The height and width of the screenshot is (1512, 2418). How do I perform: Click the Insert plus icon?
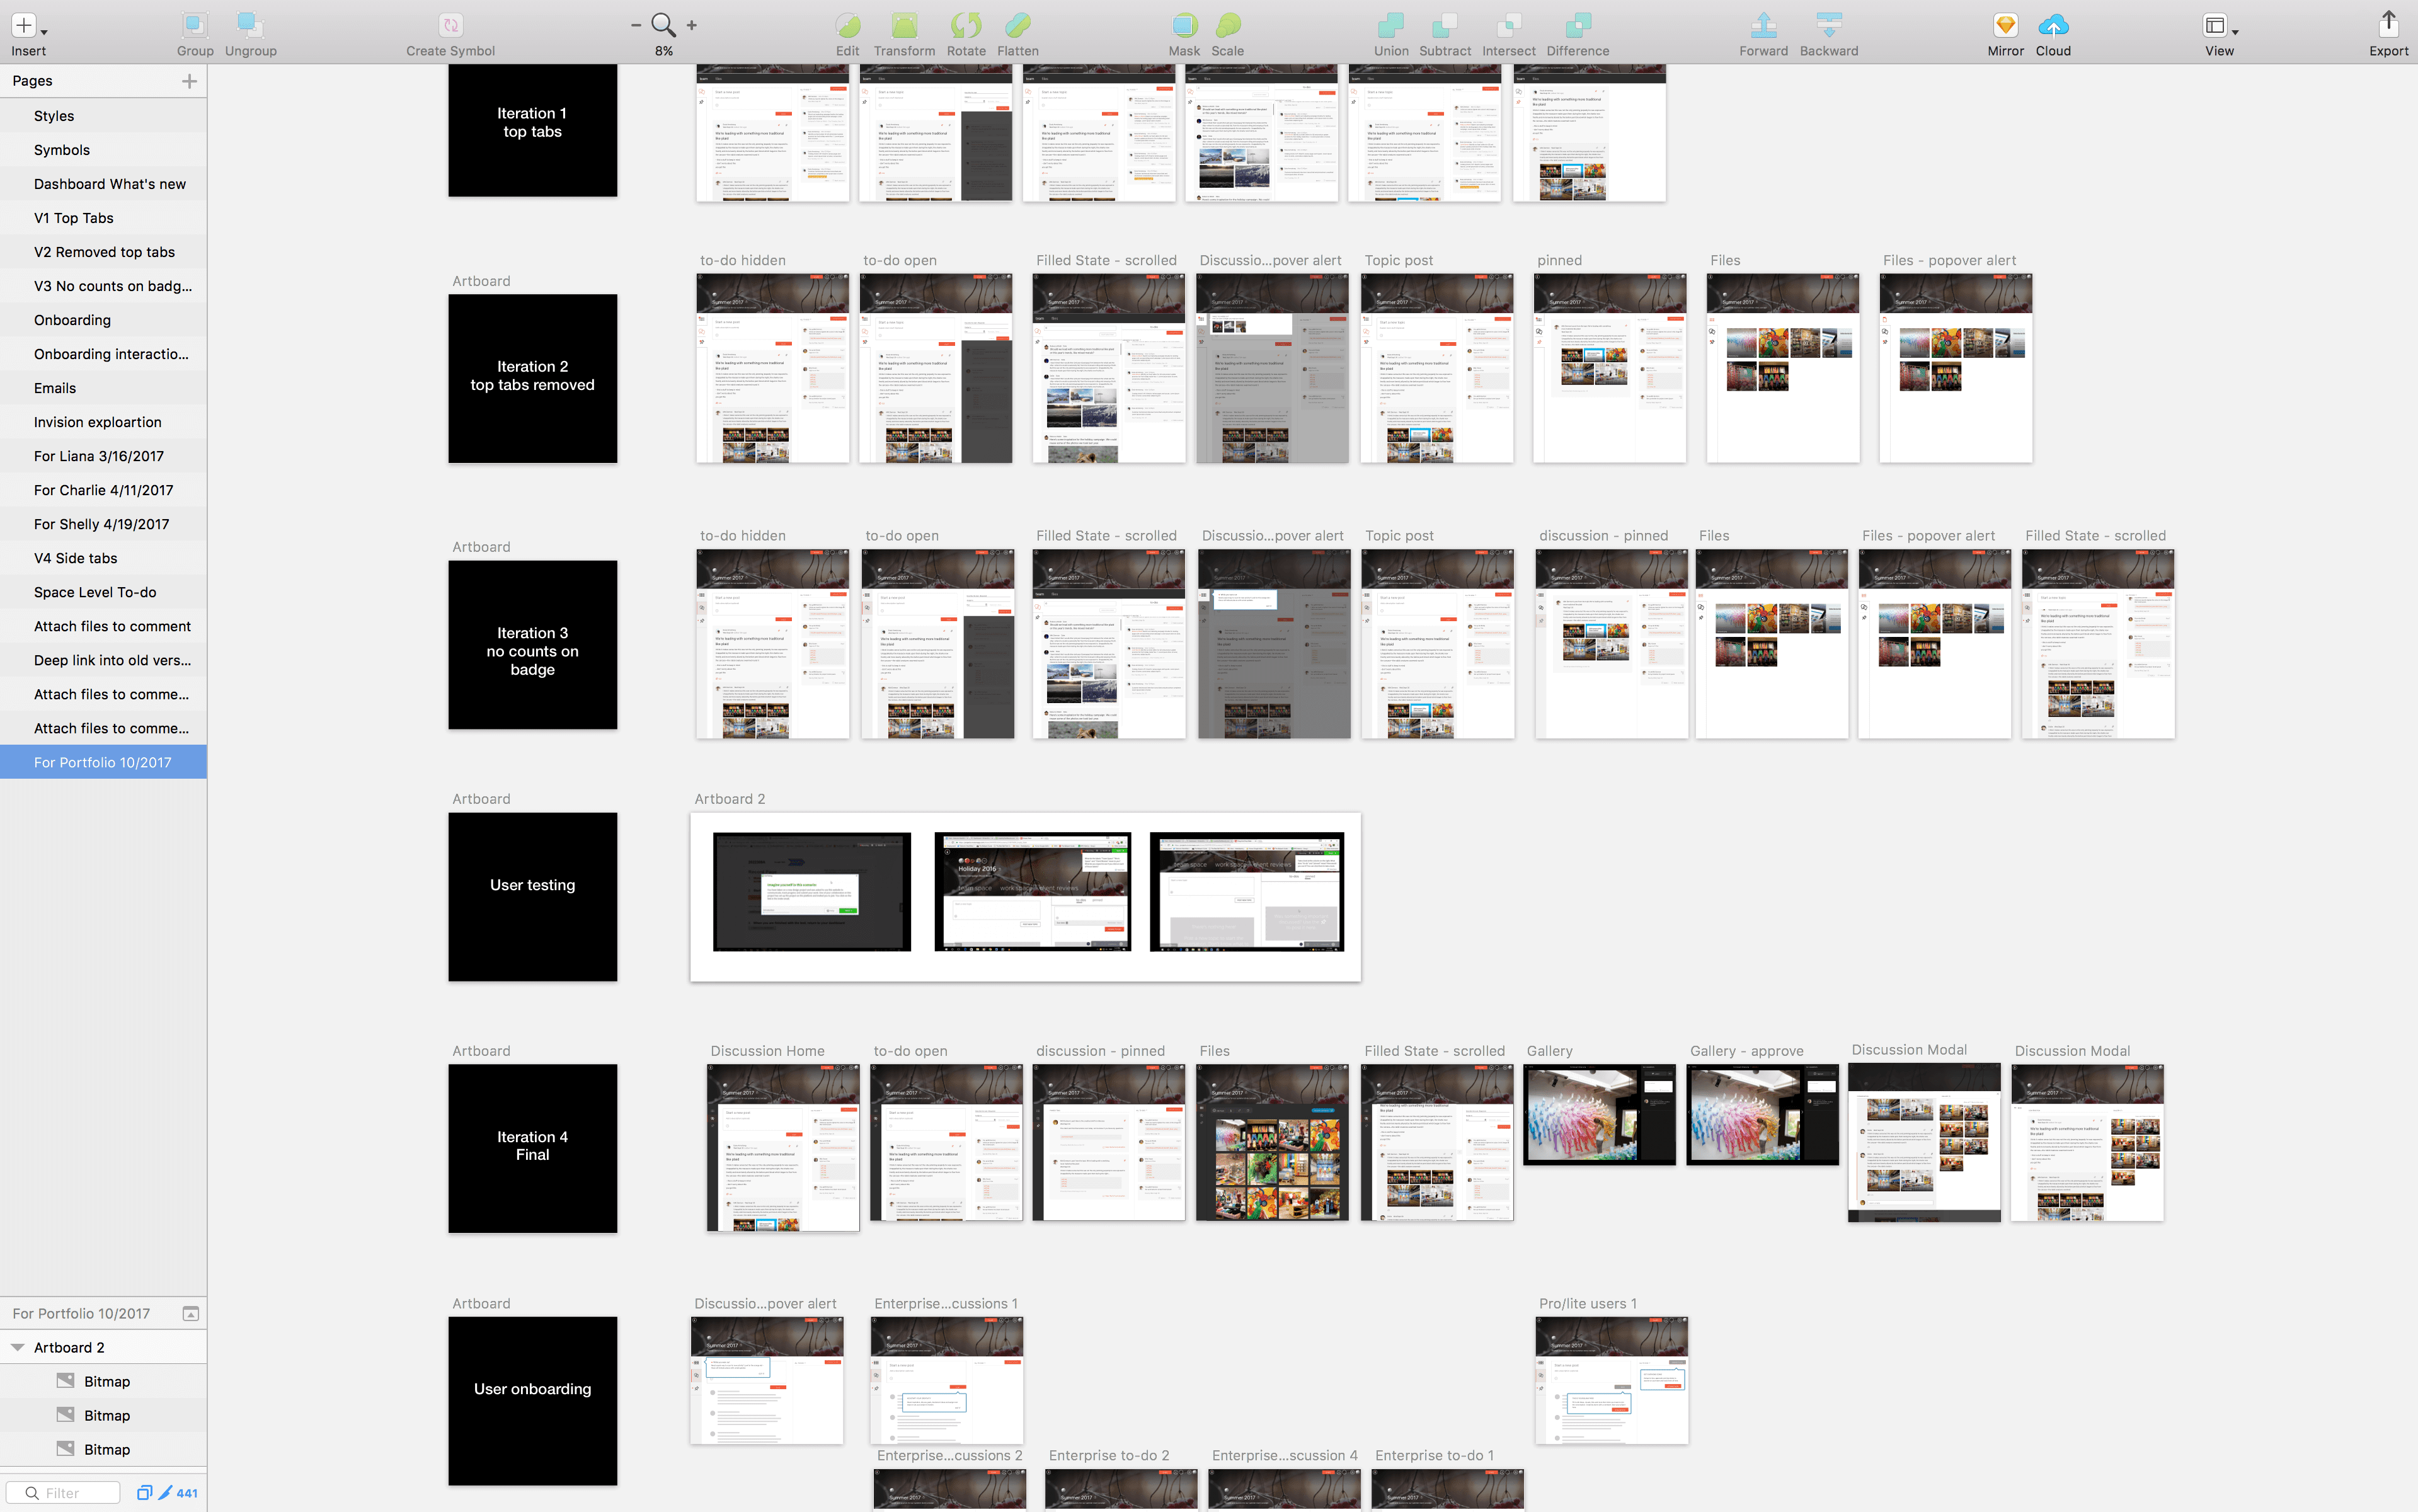[x=24, y=25]
